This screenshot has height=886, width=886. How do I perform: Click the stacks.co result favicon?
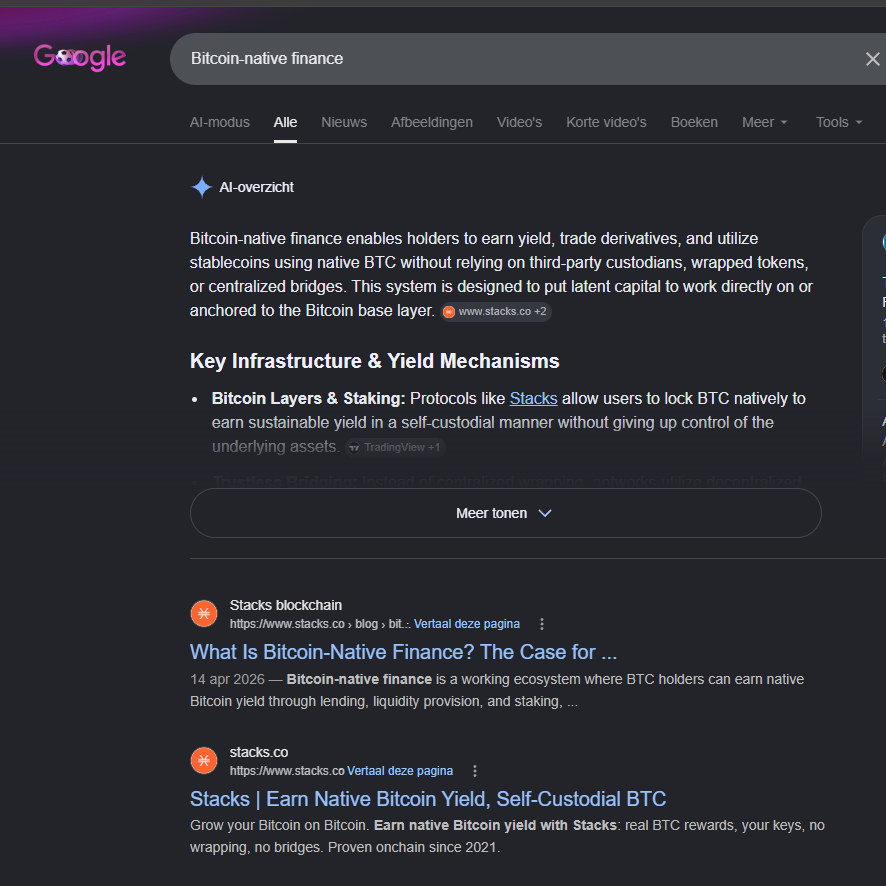(204, 760)
